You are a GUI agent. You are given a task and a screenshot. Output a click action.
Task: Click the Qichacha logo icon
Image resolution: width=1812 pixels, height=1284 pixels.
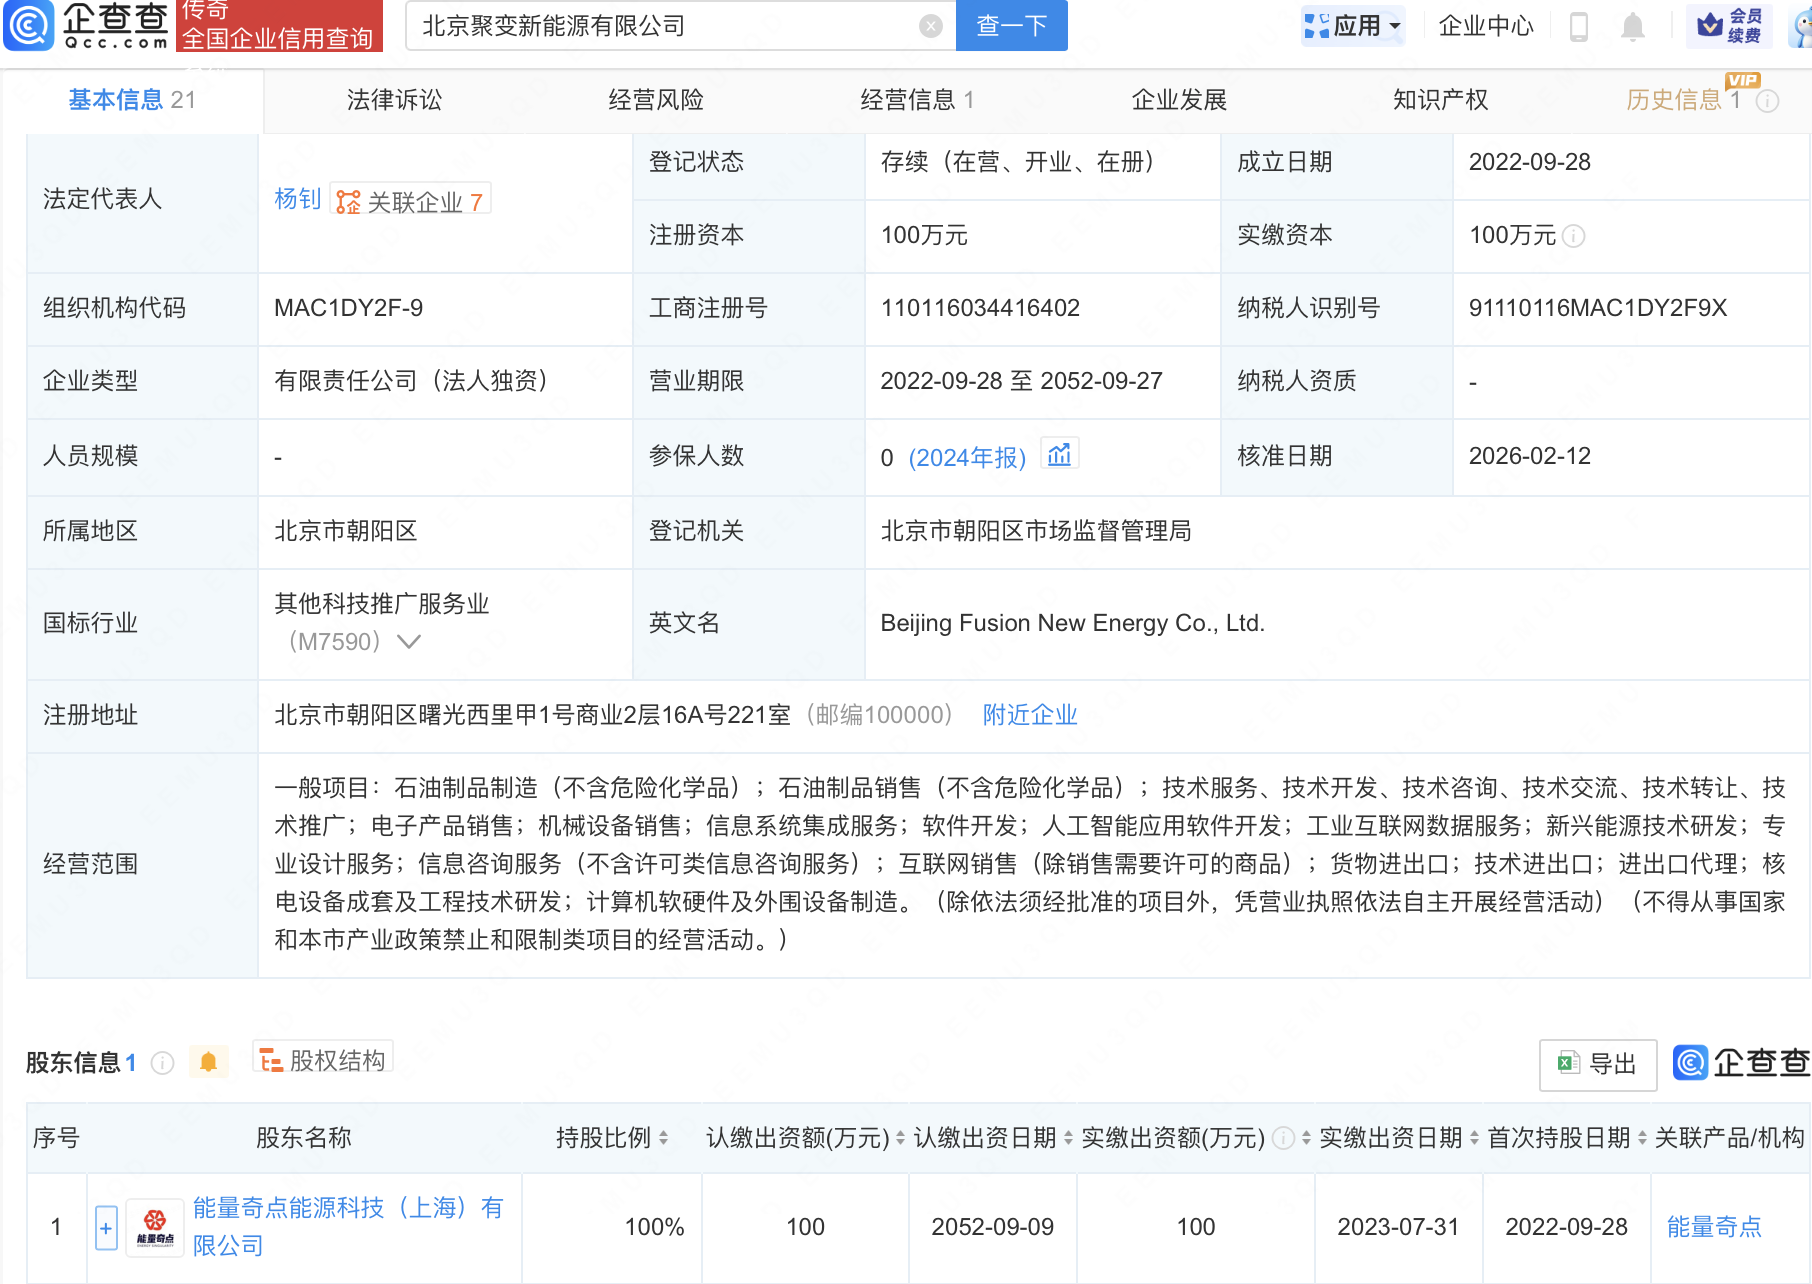30,26
